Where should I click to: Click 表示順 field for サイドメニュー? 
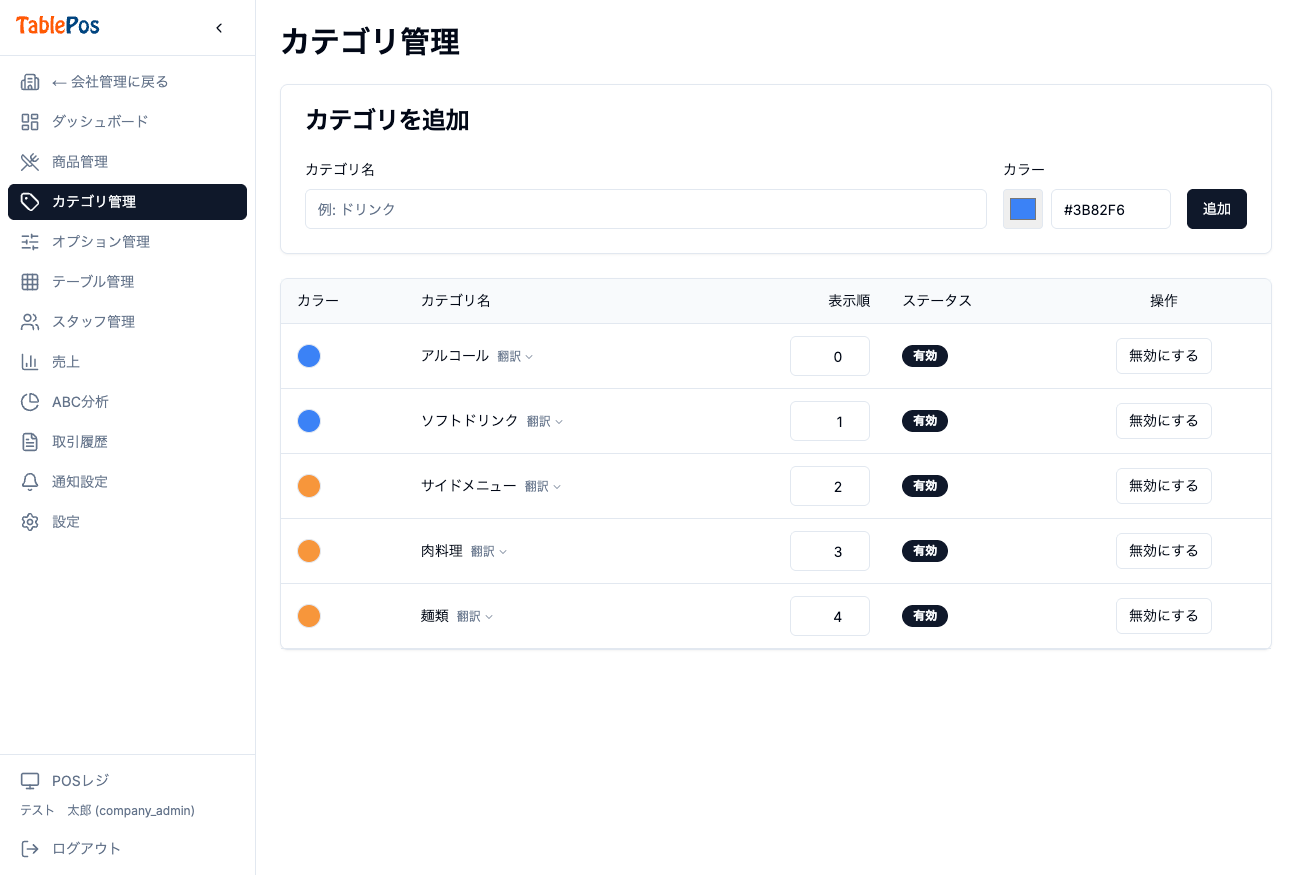(830, 486)
